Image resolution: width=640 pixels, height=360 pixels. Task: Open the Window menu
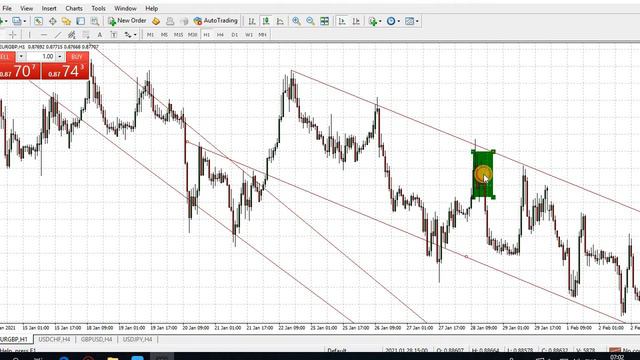pyautogui.click(x=125, y=8)
